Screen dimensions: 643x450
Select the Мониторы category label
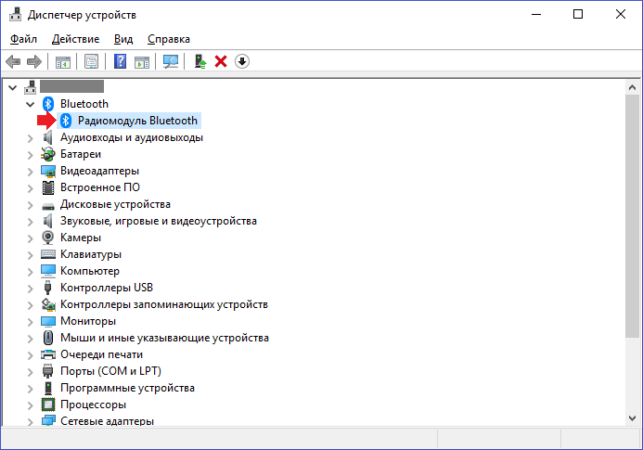tap(88, 321)
